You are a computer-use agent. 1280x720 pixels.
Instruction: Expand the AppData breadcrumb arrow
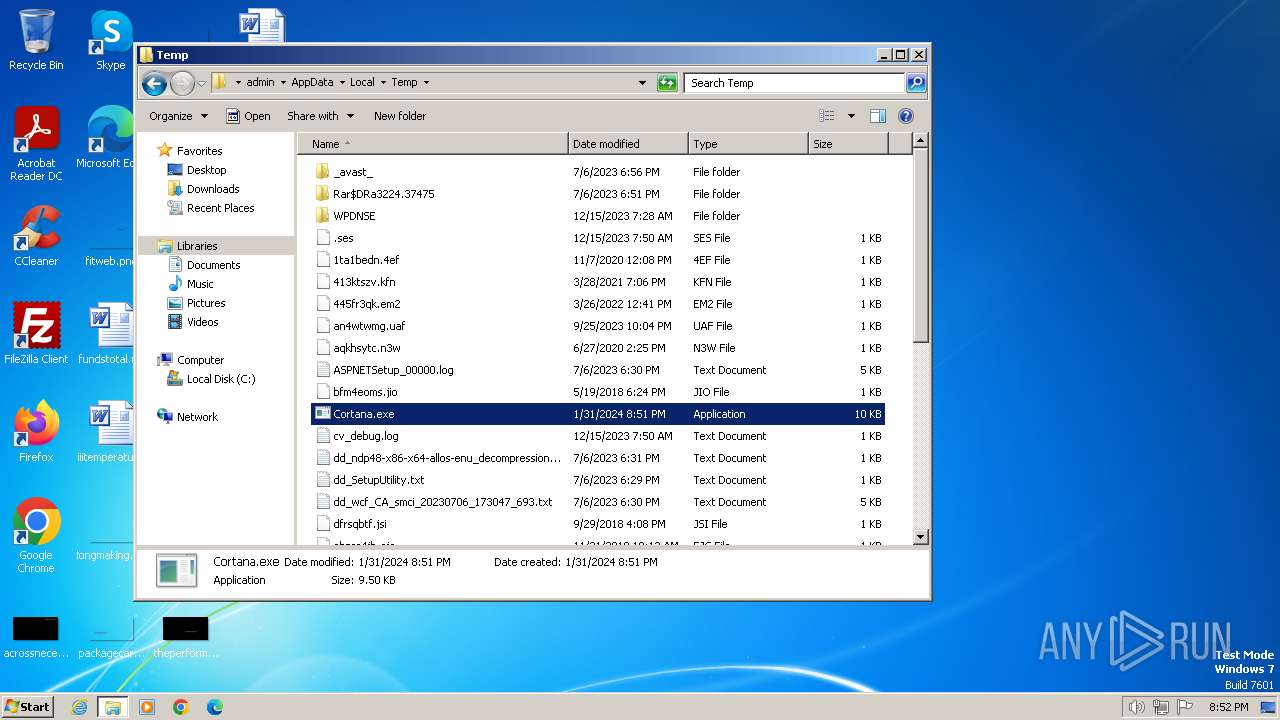341,83
